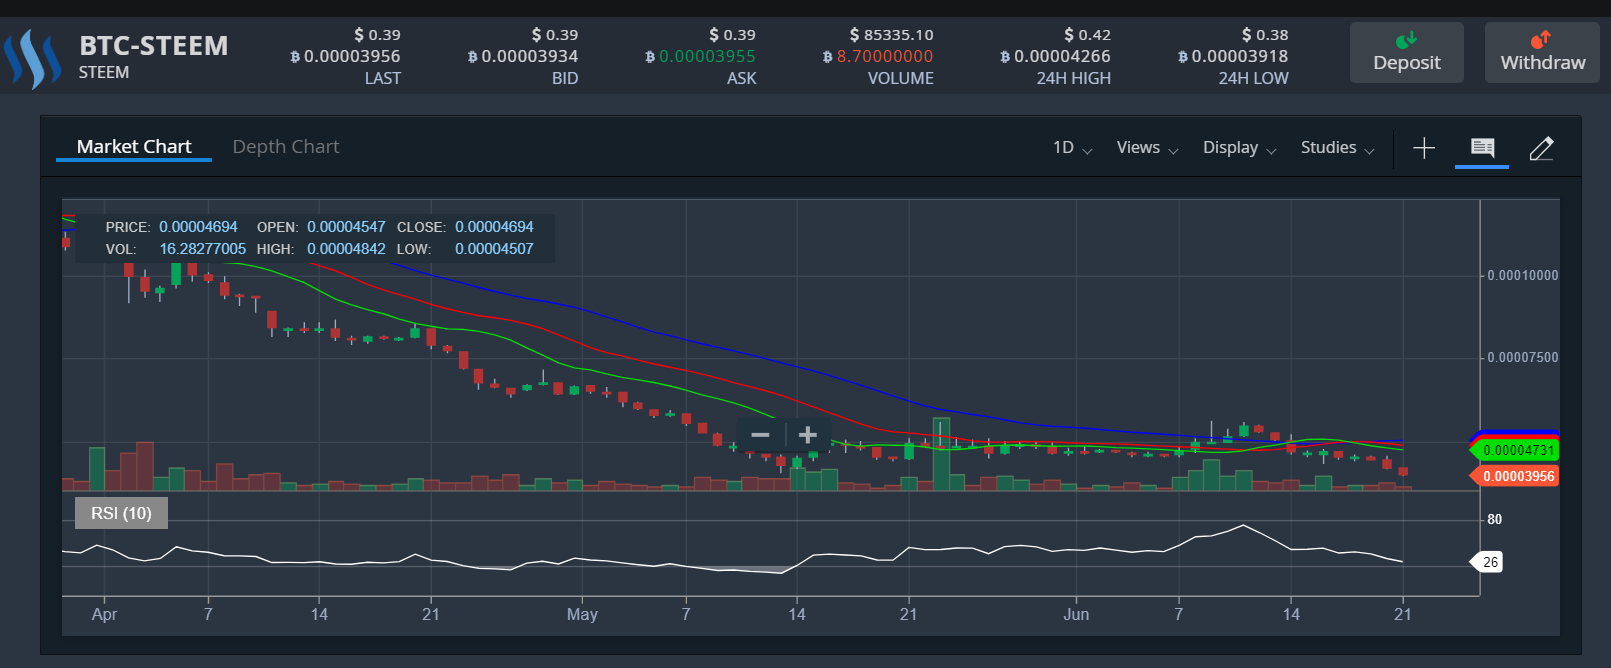Click the RSI value 26 marker
This screenshot has width=1611, height=668.
1489,562
